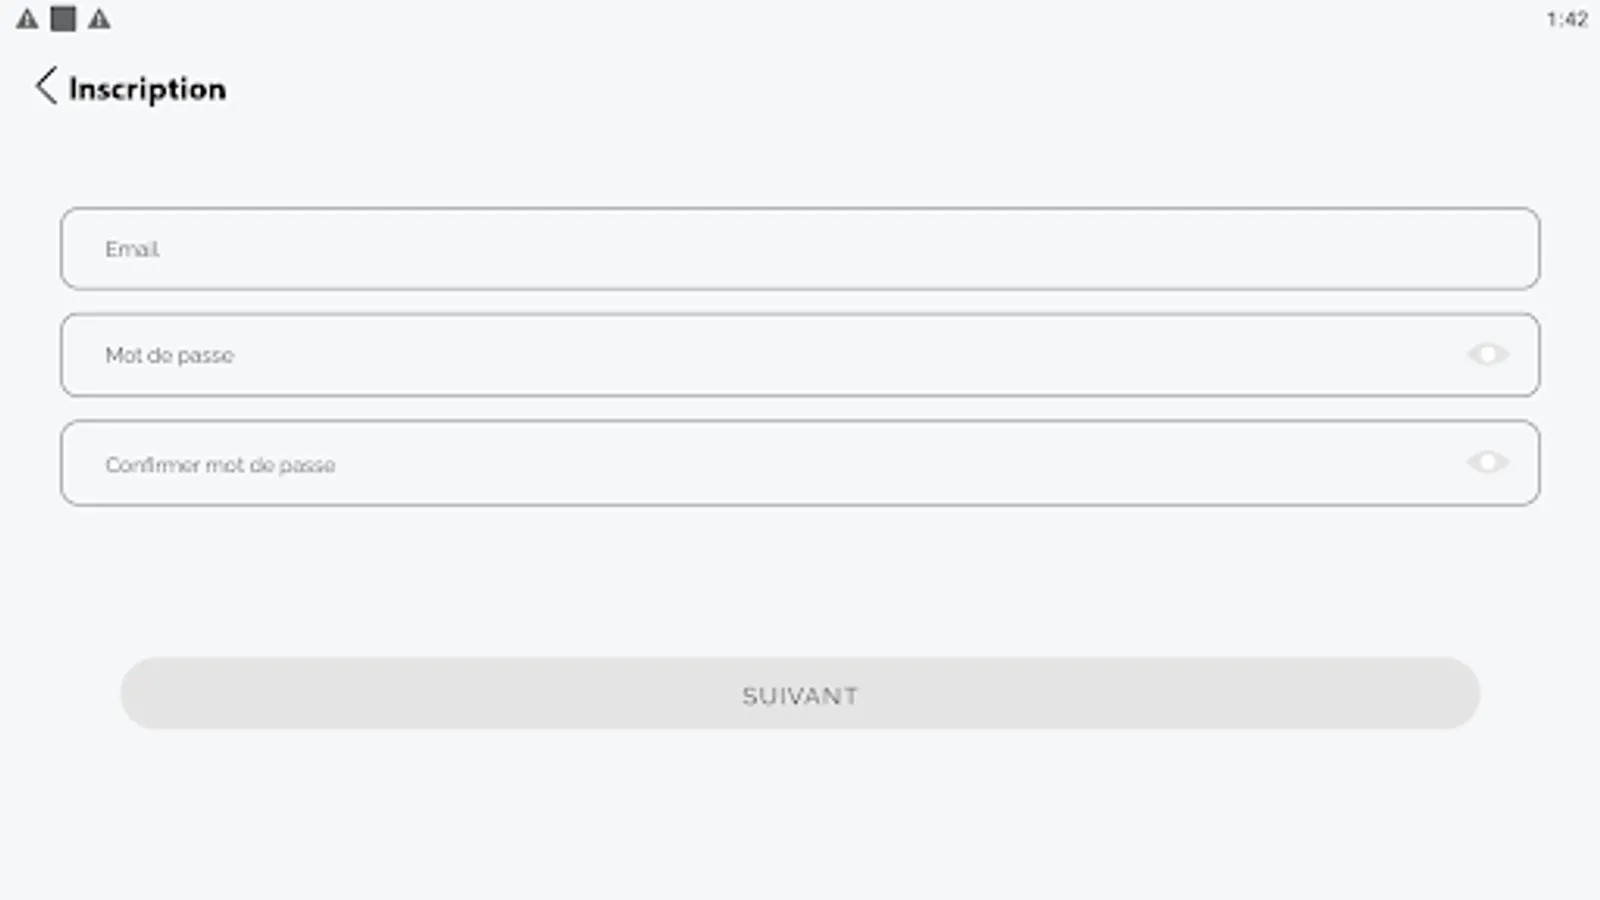Viewport: 1600px width, 900px height.
Task: Tap the chevron left of Inscription
Action: (x=46, y=87)
